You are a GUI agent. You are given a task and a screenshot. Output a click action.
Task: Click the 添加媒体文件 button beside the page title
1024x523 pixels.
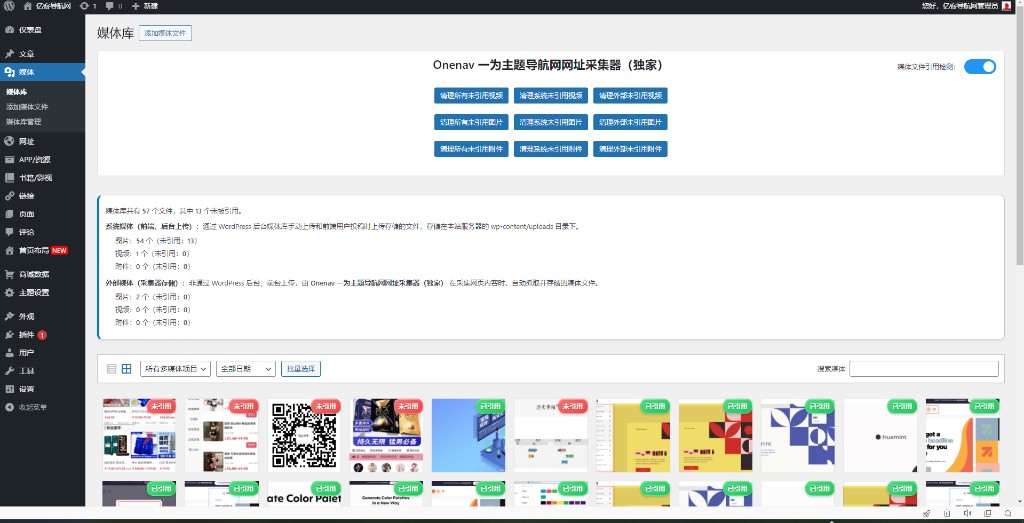tap(165, 33)
